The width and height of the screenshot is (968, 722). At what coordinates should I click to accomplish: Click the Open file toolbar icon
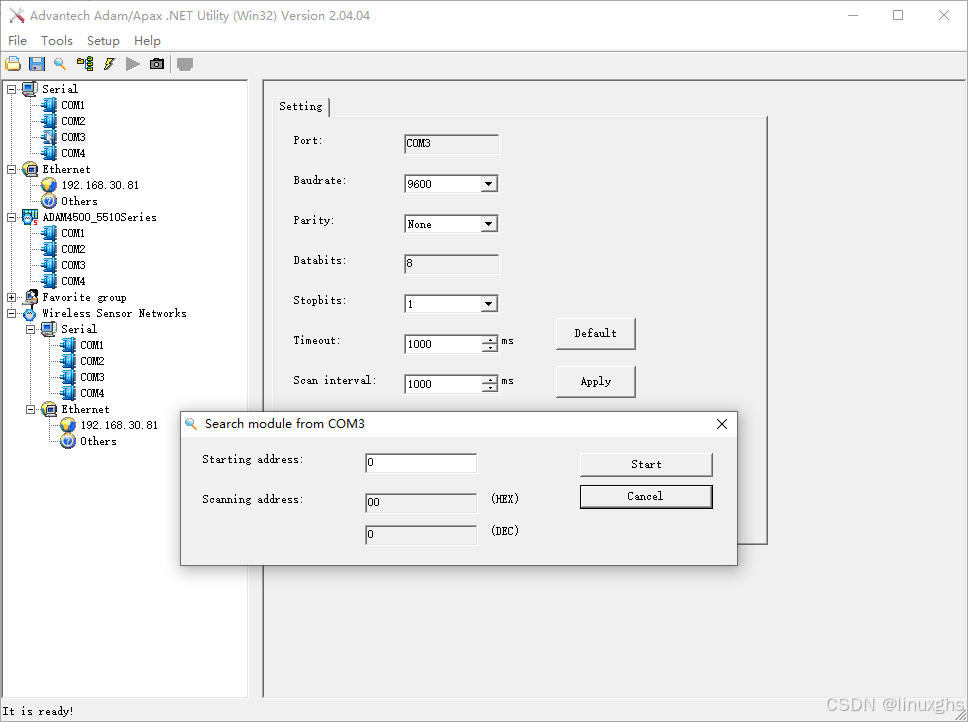click(x=13, y=64)
